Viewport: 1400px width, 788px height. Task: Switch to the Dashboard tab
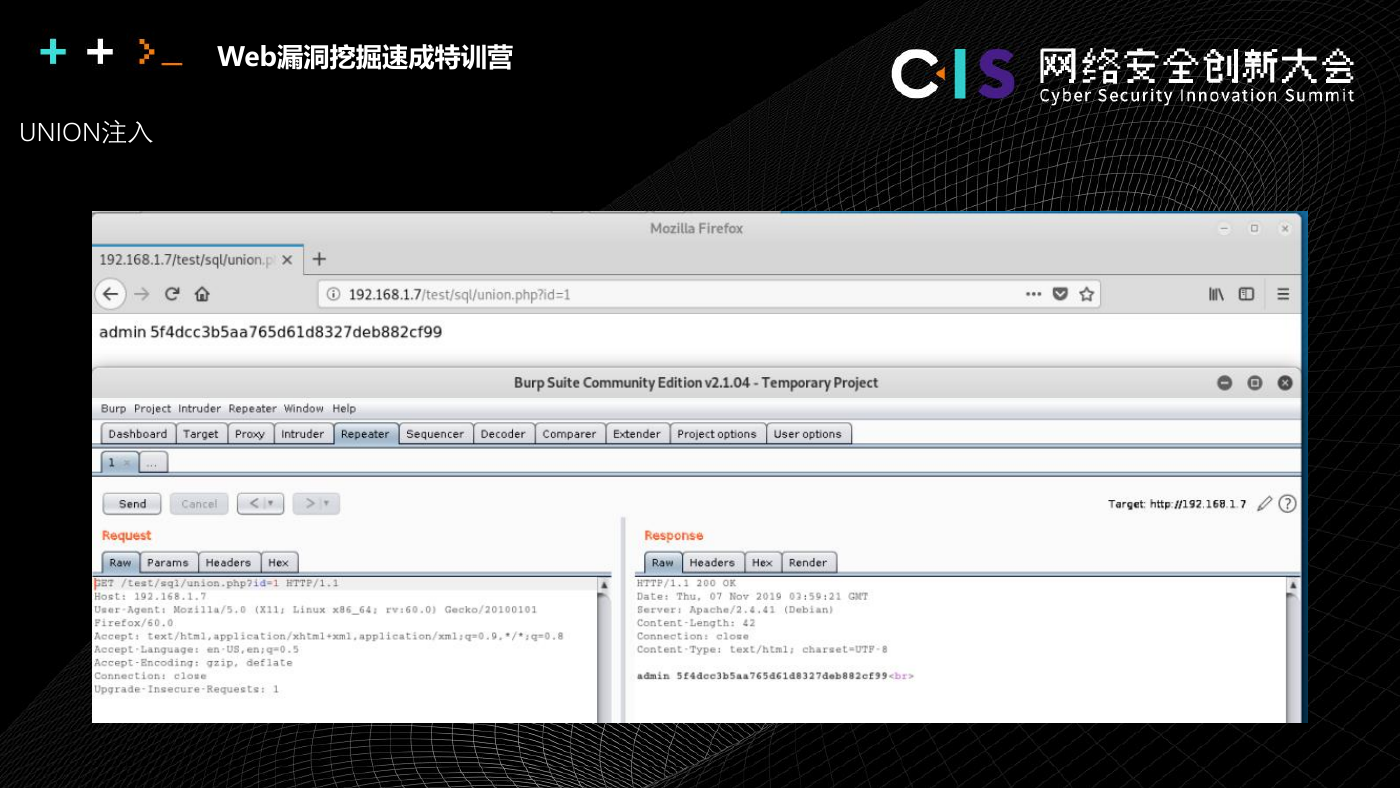(138, 434)
